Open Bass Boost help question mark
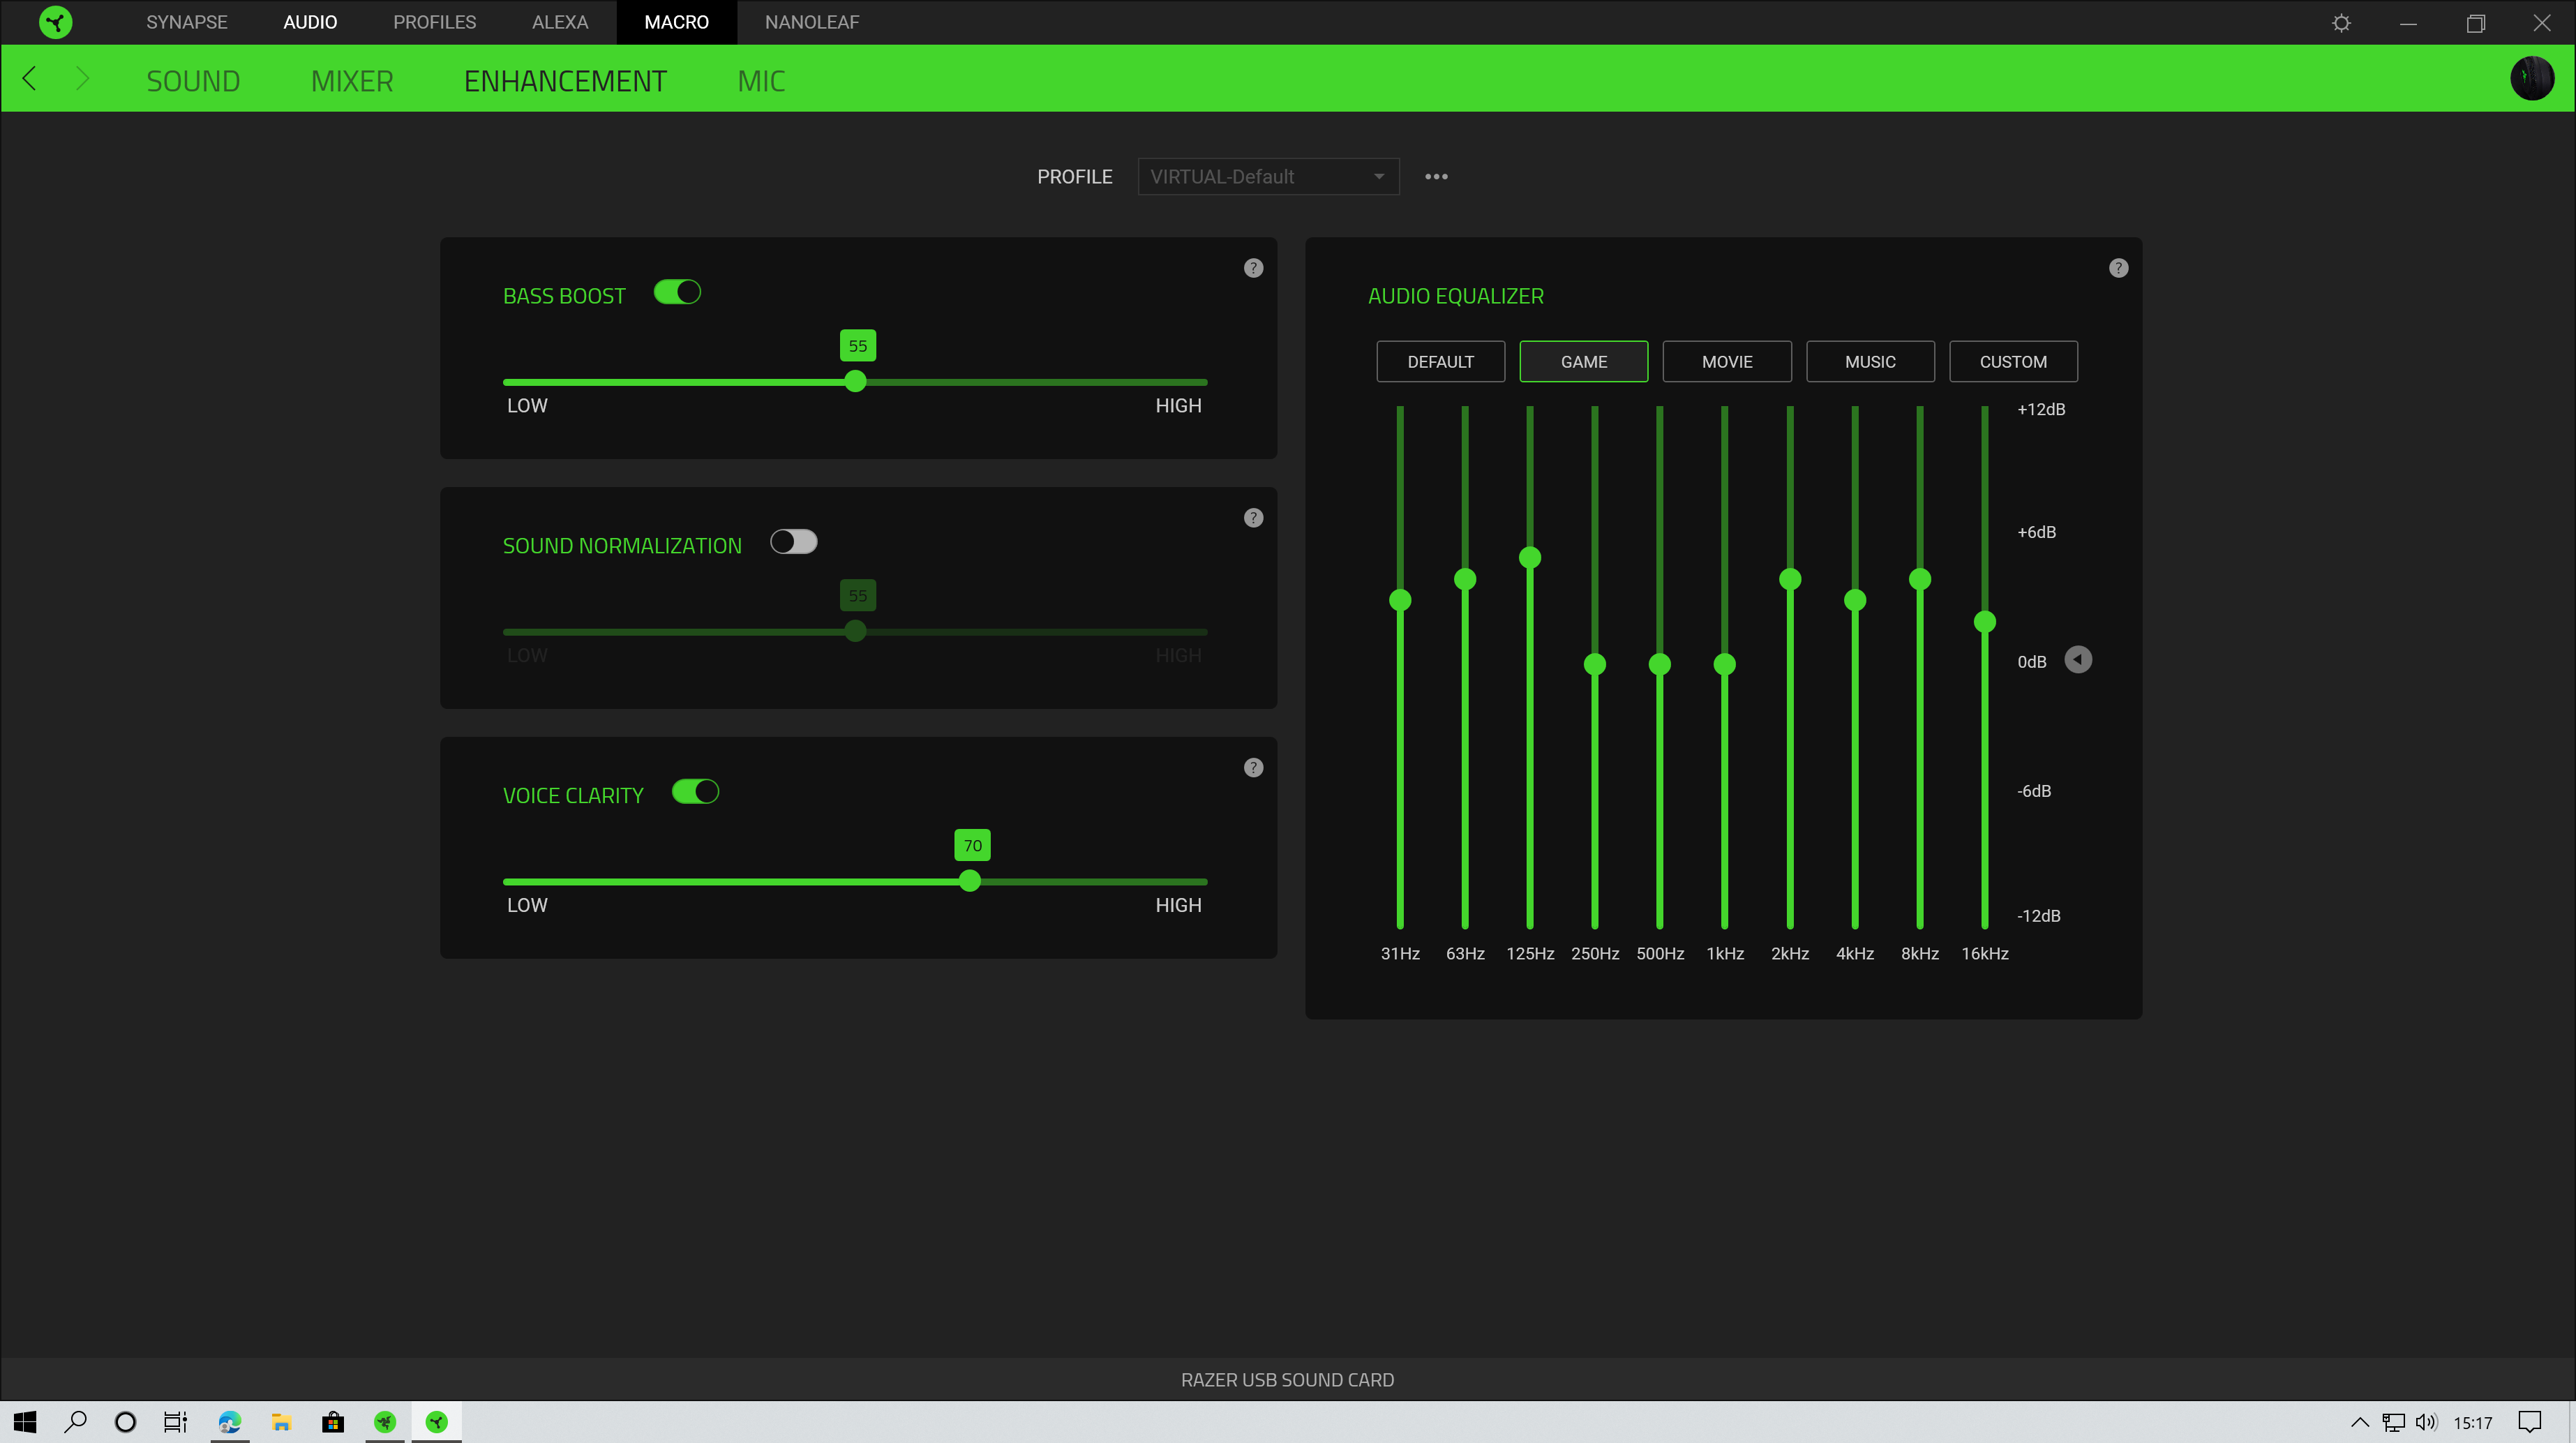This screenshot has width=2576, height=1443. point(1253,268)
